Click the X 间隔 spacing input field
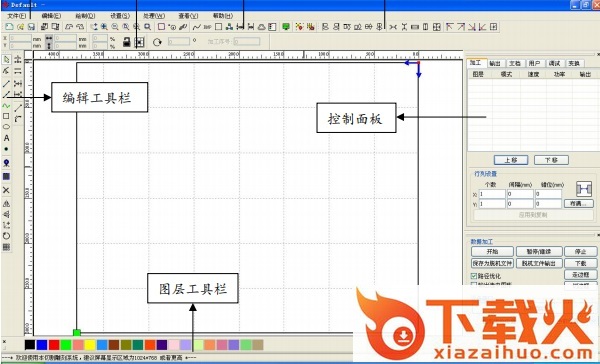This screenshot has height=364, width=600. [520, 194]
